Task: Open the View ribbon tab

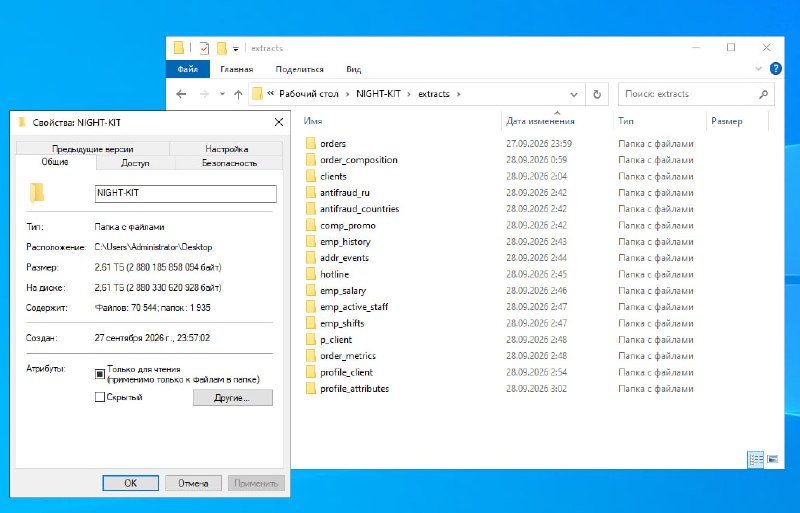Action: [354, 69]
